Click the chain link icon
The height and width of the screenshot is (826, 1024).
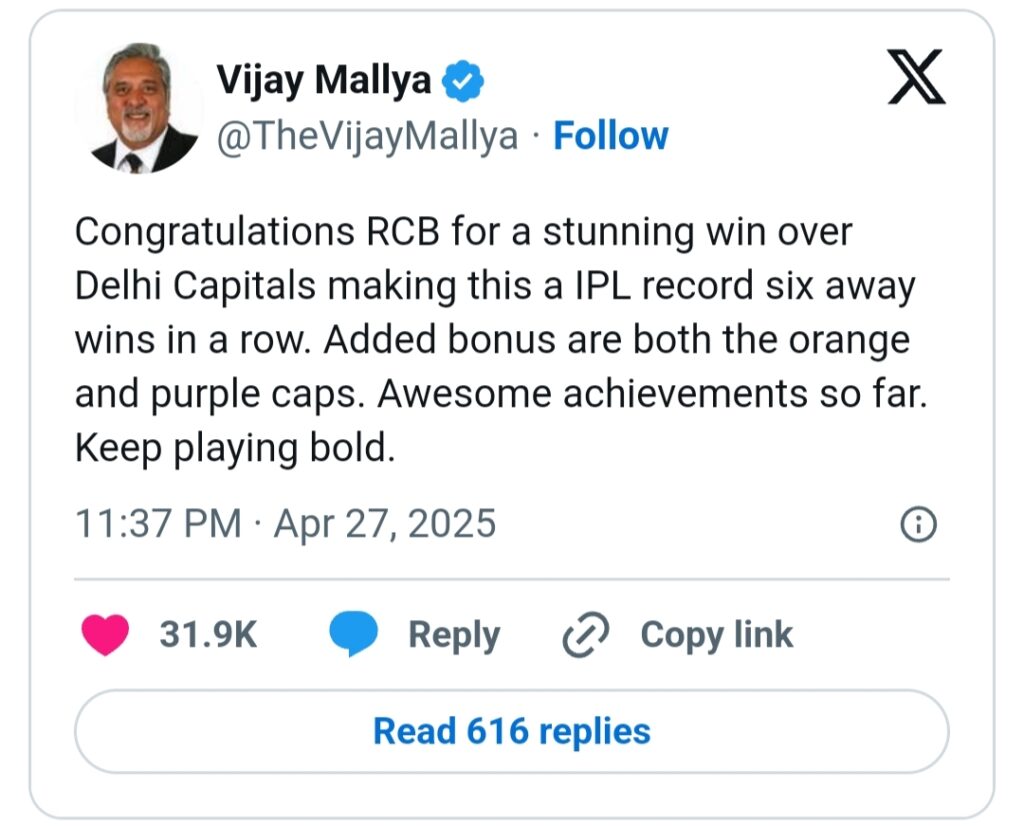point(586,634)
